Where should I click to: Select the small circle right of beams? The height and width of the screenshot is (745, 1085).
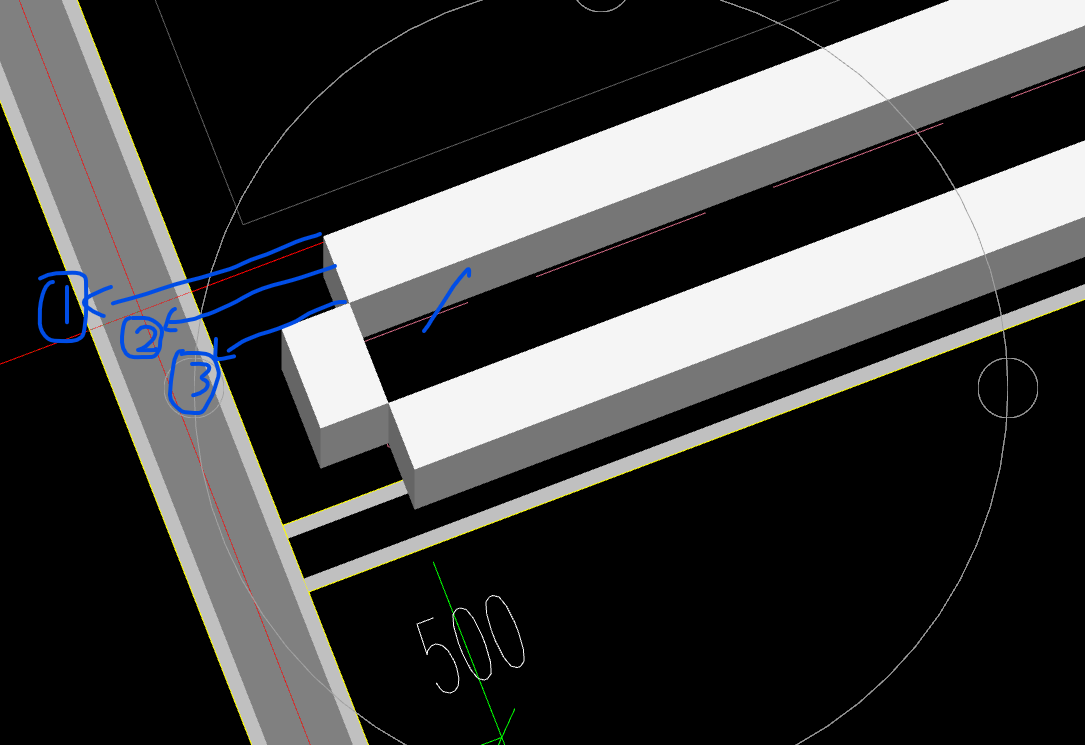pos(1008,388)
